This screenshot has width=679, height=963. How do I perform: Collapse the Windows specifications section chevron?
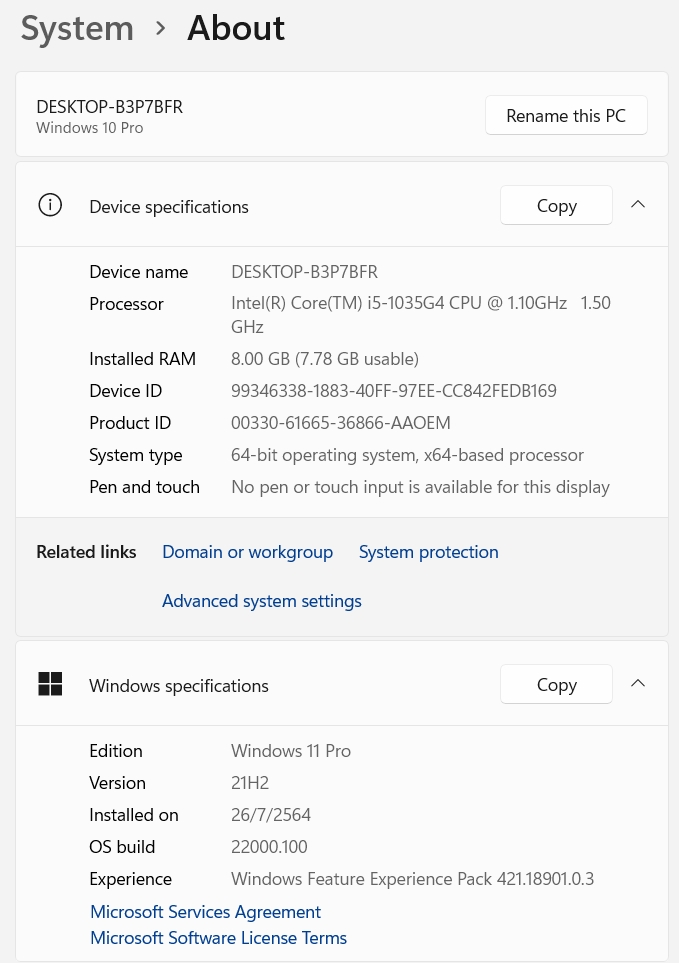tap(638, 684)
